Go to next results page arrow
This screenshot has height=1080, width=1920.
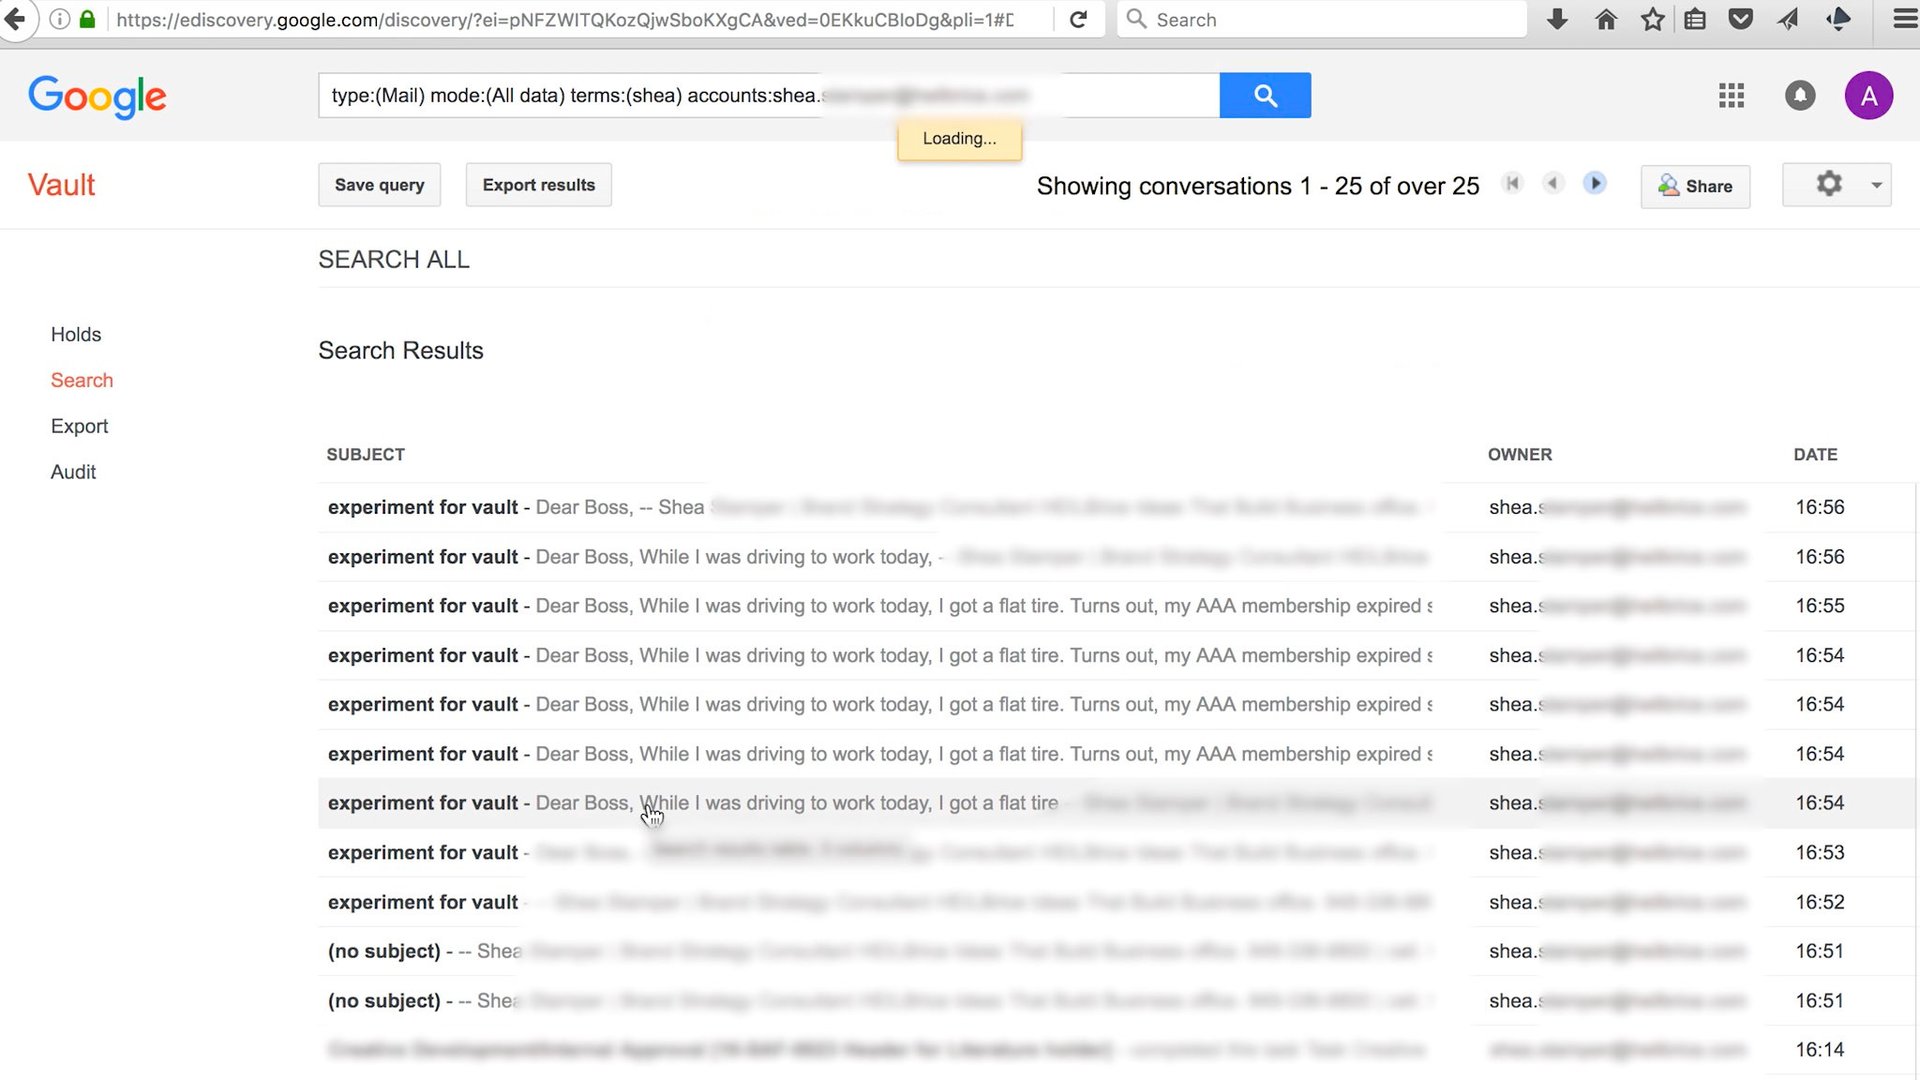[1595, 183]
